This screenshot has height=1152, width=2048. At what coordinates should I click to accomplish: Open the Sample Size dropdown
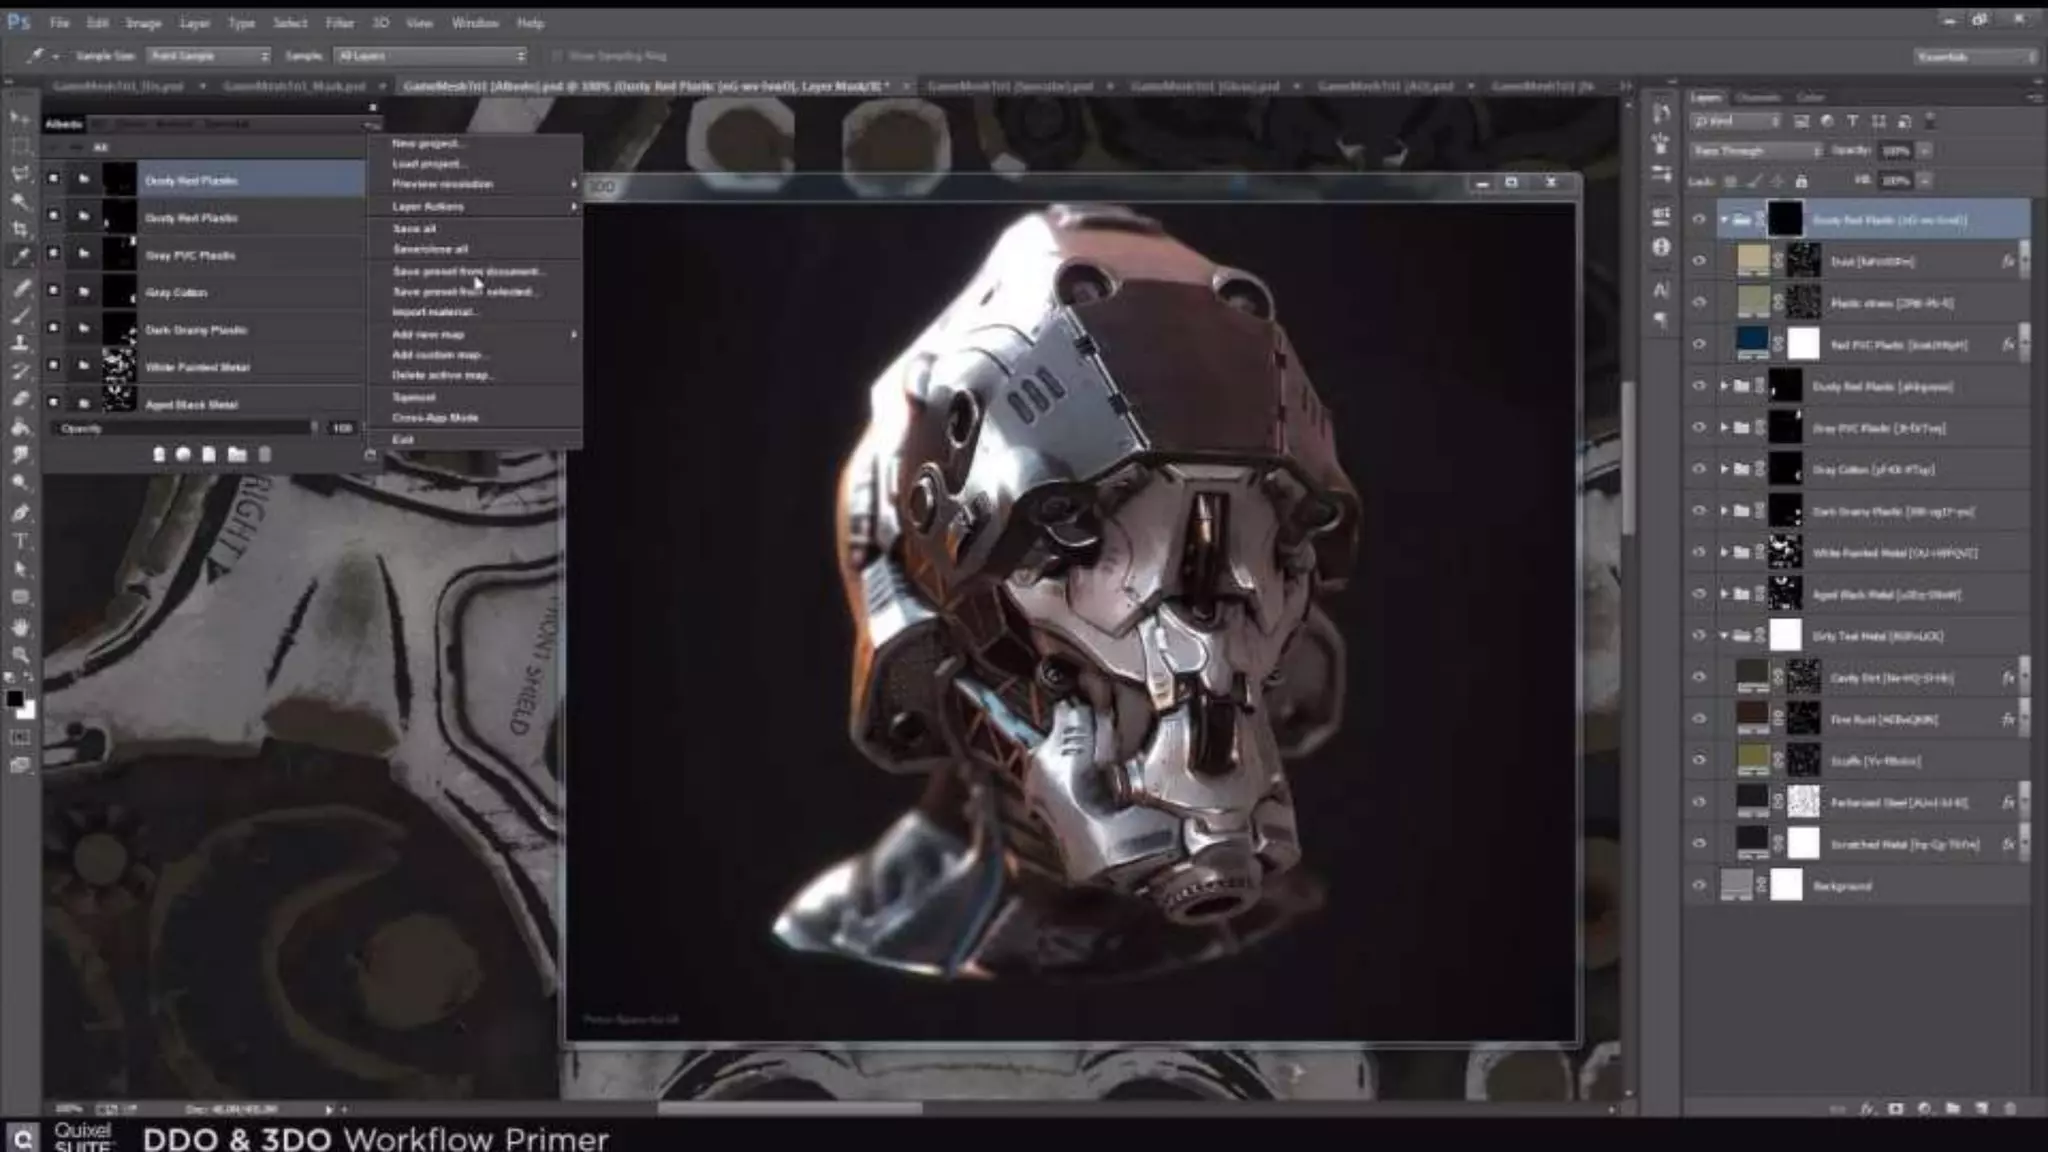click(208, 56)
